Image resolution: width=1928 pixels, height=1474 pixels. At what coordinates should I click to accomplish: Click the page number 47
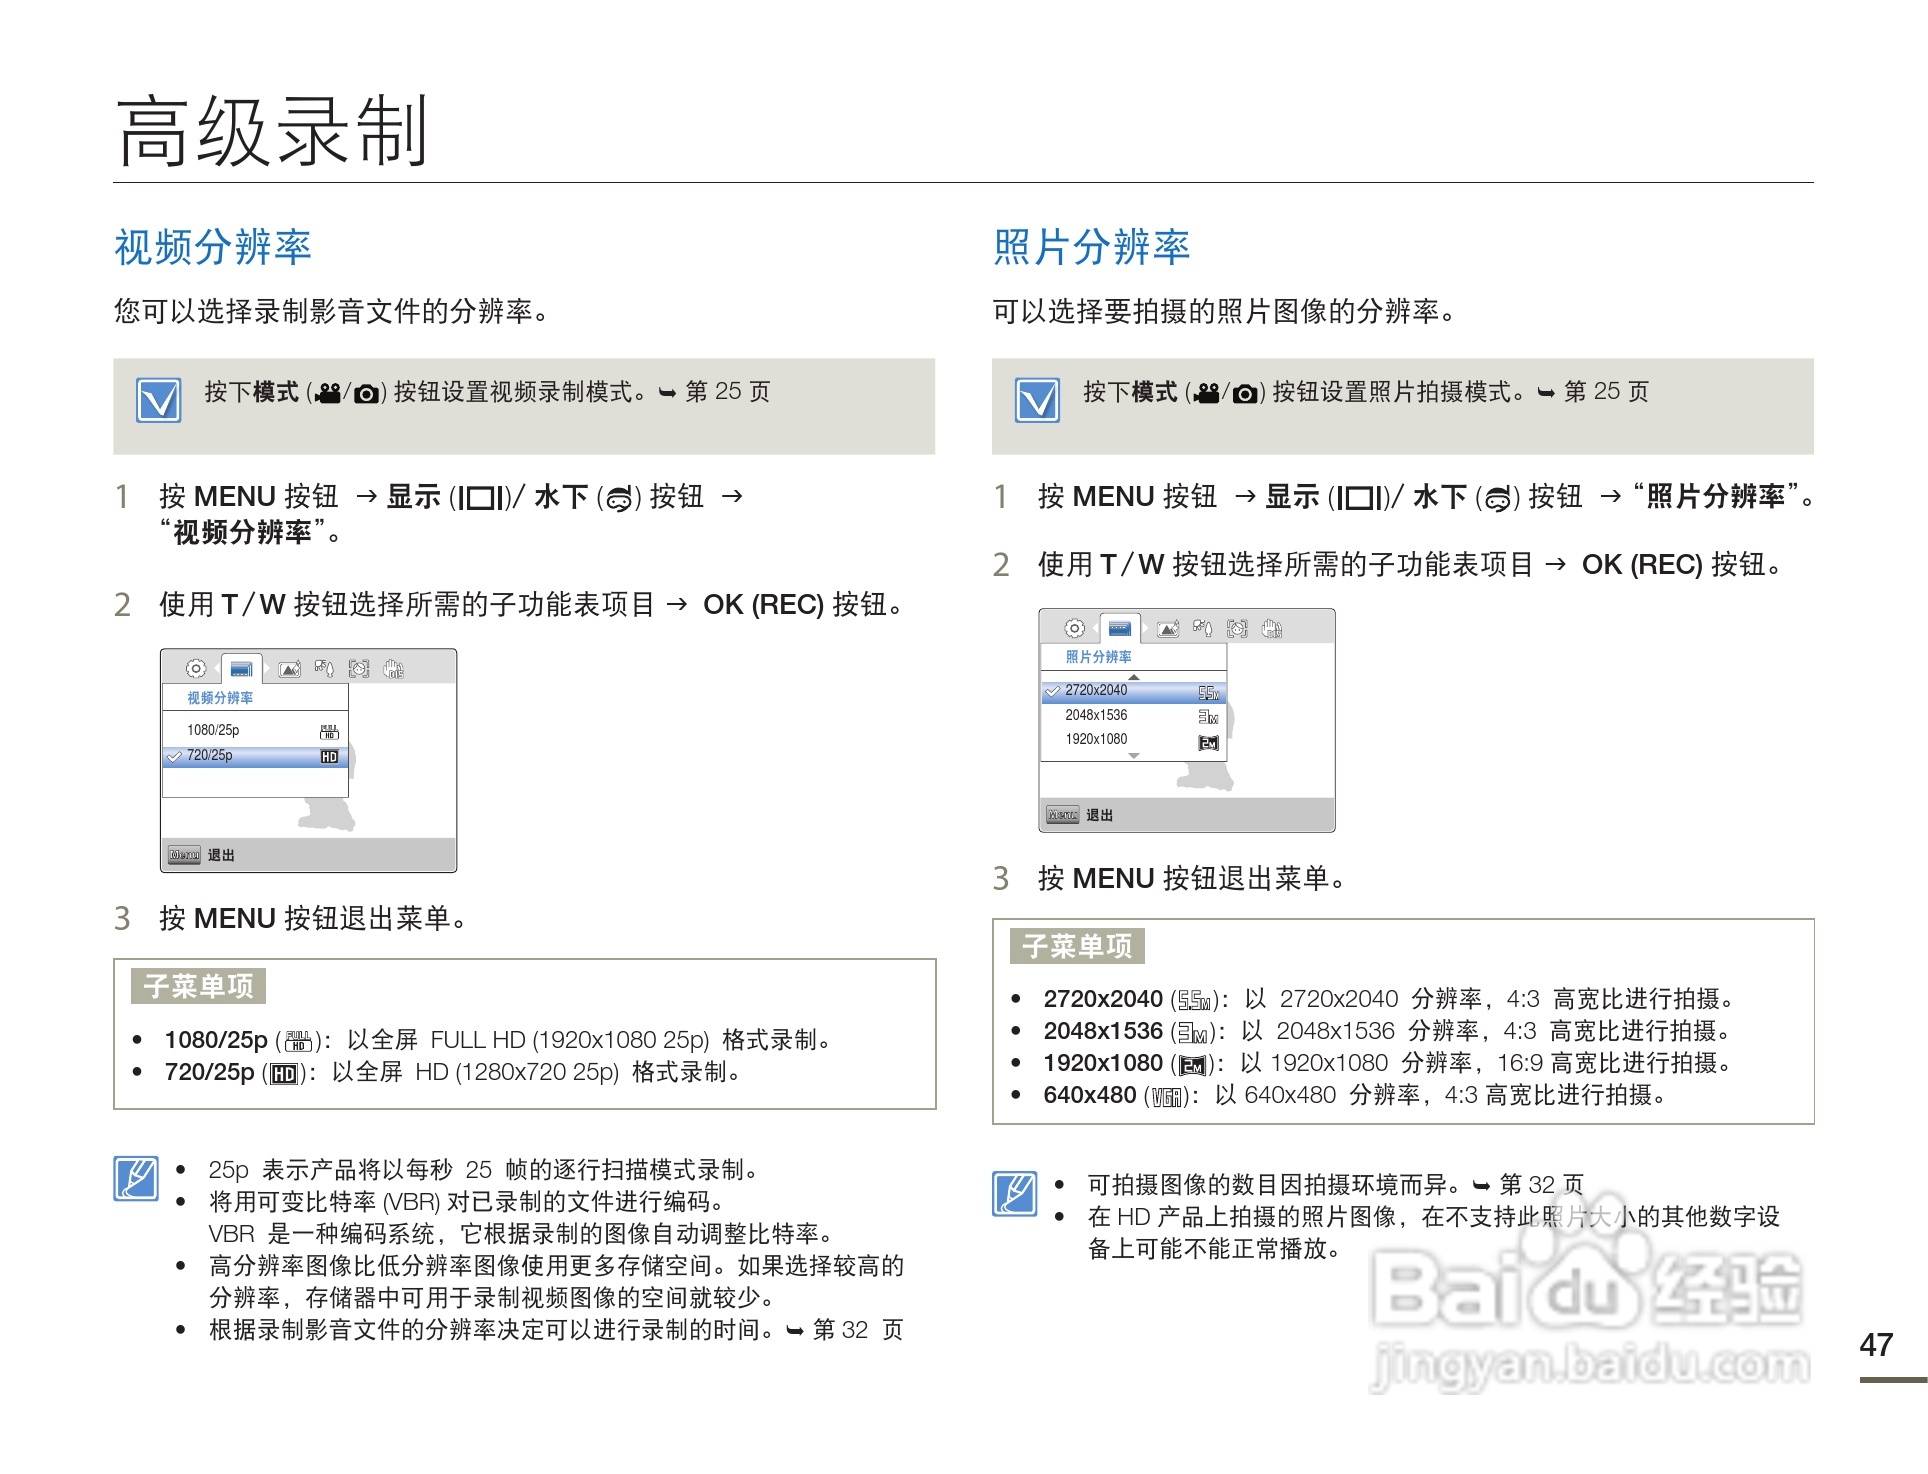click(x=1876, y=1345)
